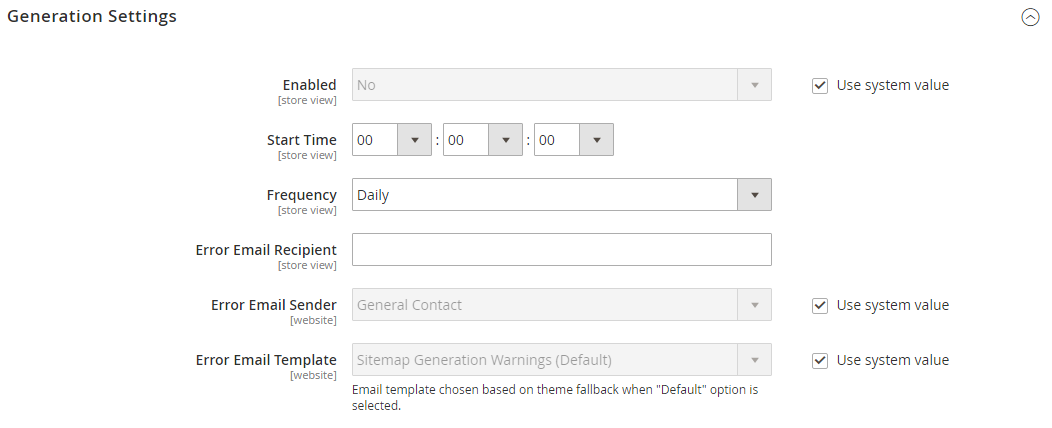Click the Generation Settings heading
Viewport: 1052px width, 428px height.
tap(92, 17)
